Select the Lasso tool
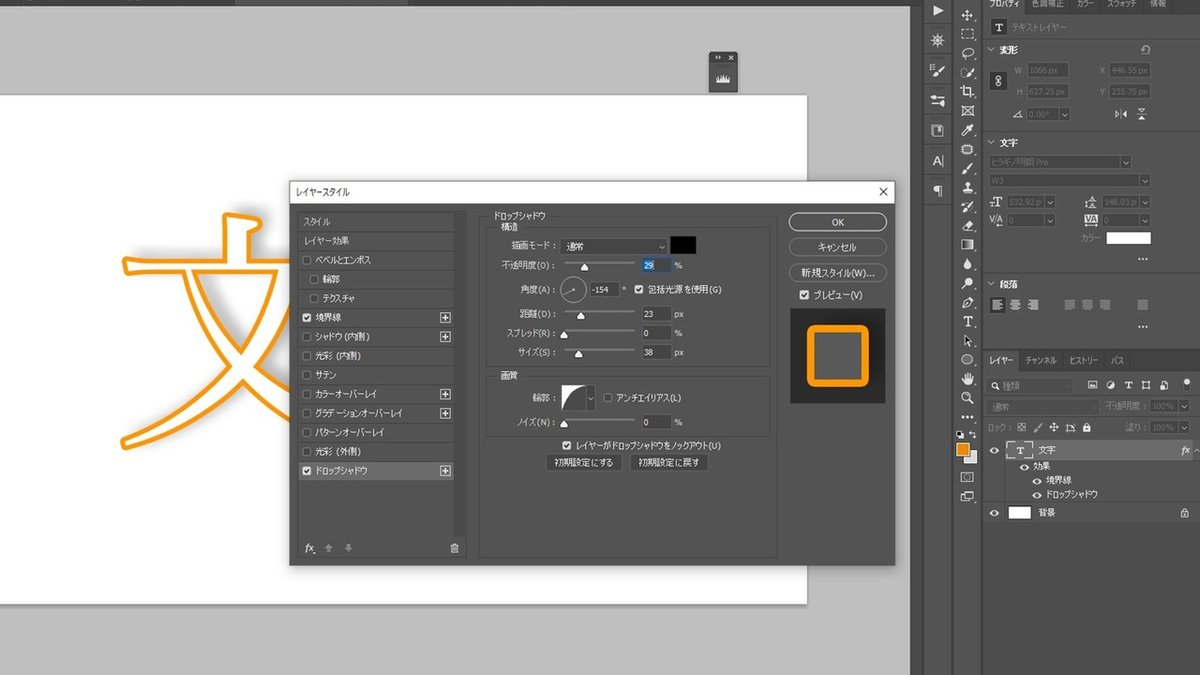 click(x=967, y=53)
